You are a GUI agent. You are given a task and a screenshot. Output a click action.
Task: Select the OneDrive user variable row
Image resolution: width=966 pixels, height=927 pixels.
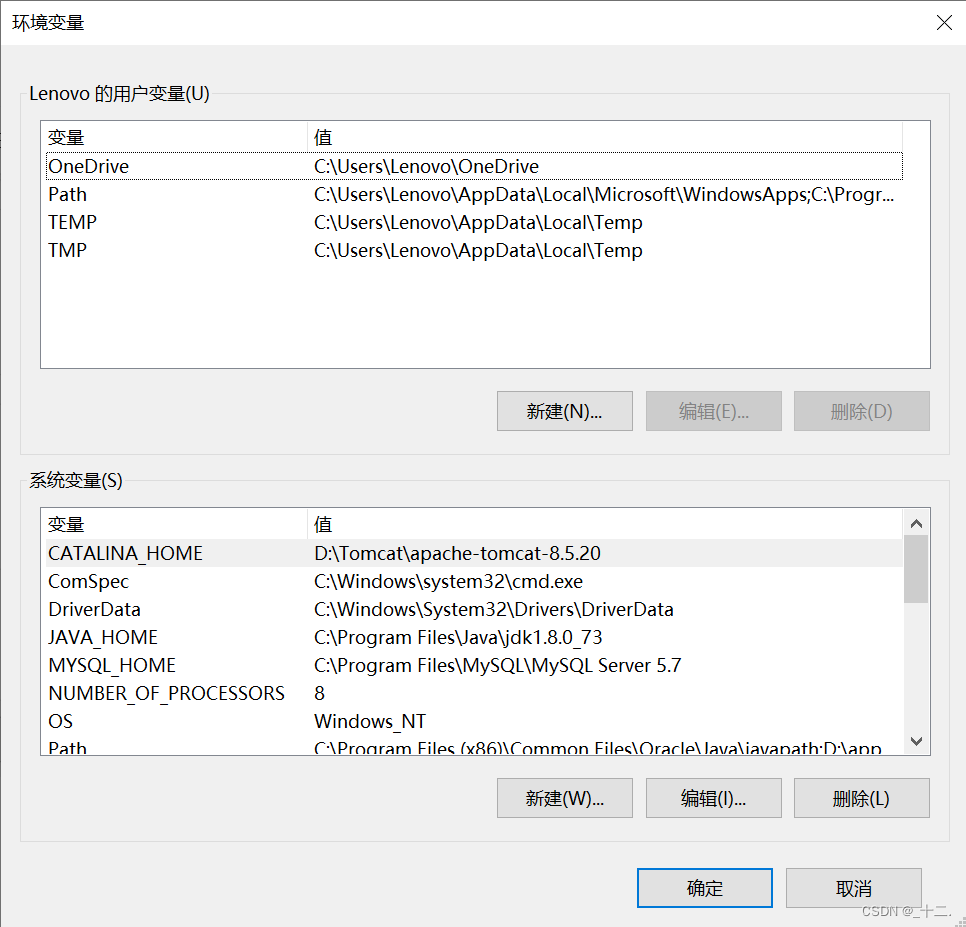point(474,166)
